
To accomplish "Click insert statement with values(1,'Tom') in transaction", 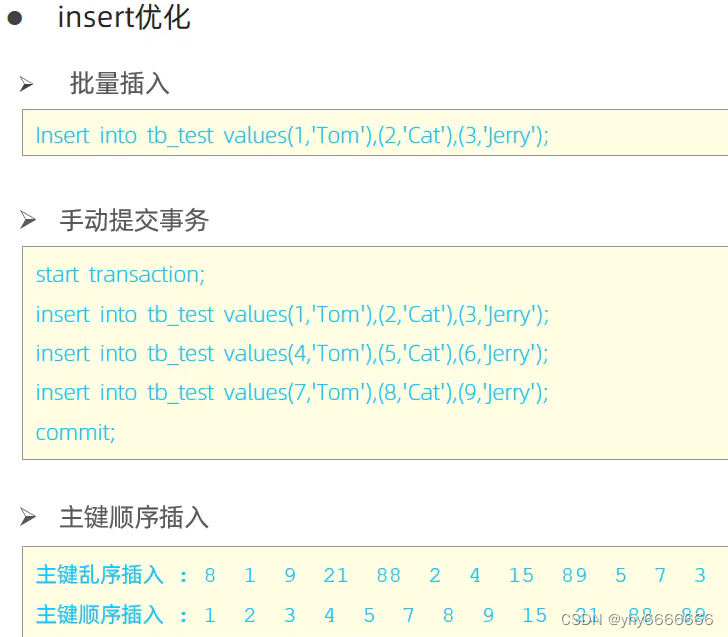I will 292,315.
